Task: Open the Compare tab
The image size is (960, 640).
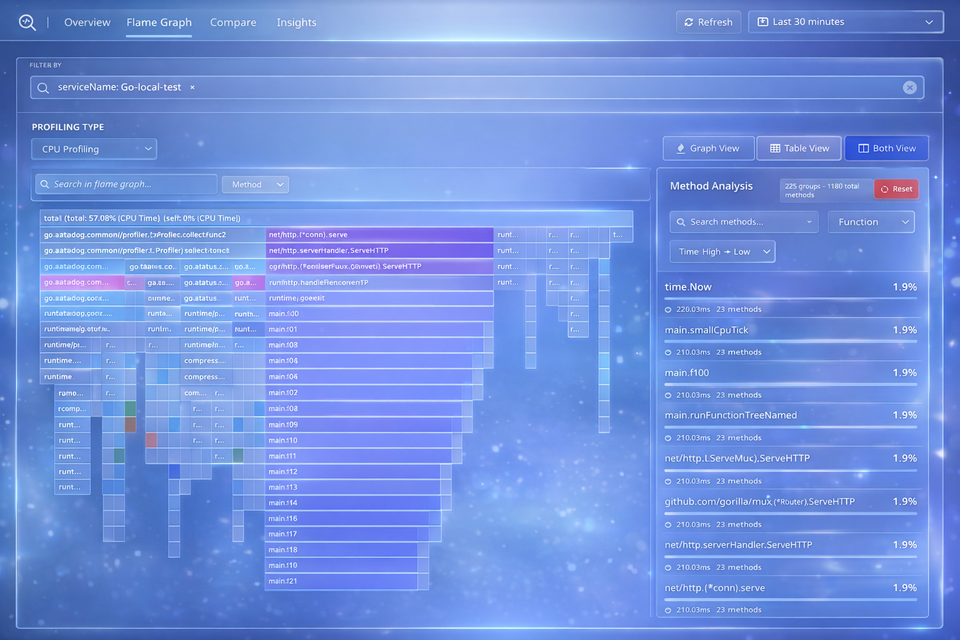Action: click(x=233, y=21)
